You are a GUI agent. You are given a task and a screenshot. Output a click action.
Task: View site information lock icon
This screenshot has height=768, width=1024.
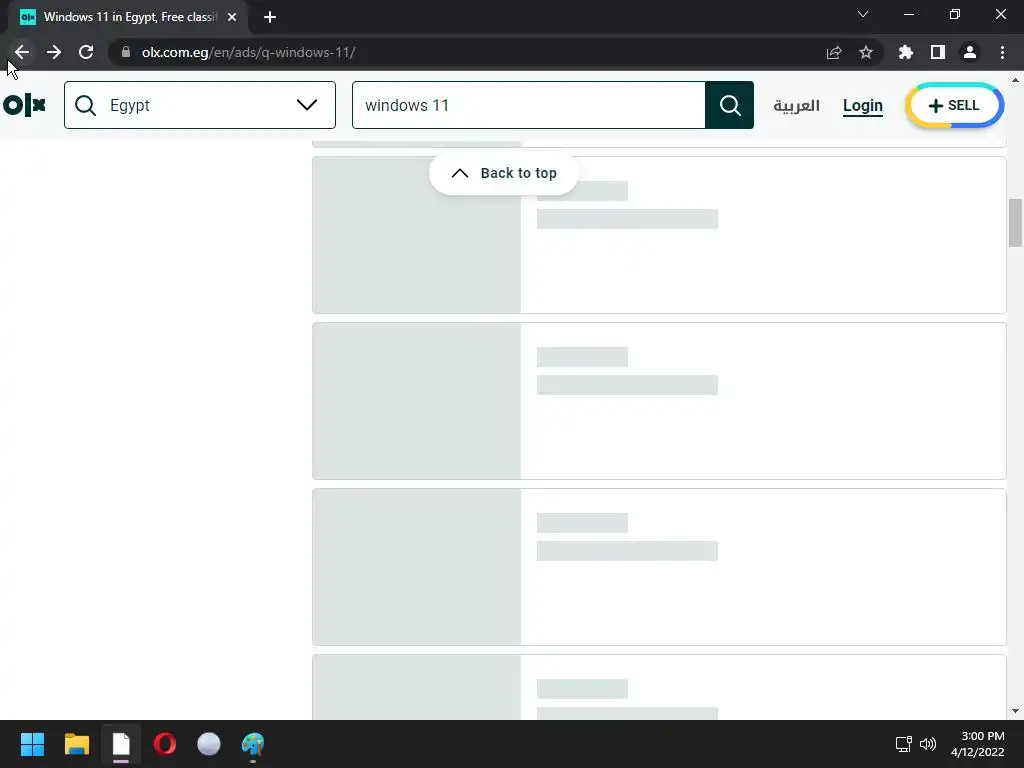coord(126,52)
